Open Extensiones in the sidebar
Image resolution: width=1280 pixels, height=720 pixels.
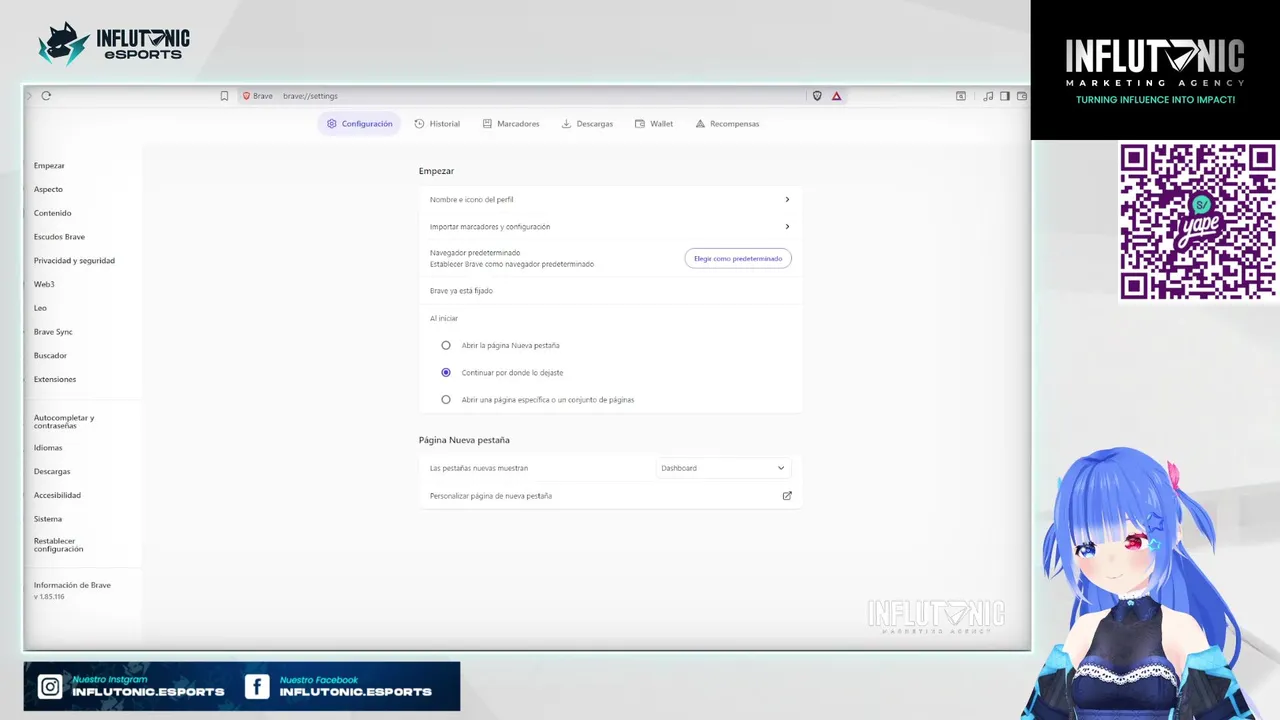coord(55,379)
